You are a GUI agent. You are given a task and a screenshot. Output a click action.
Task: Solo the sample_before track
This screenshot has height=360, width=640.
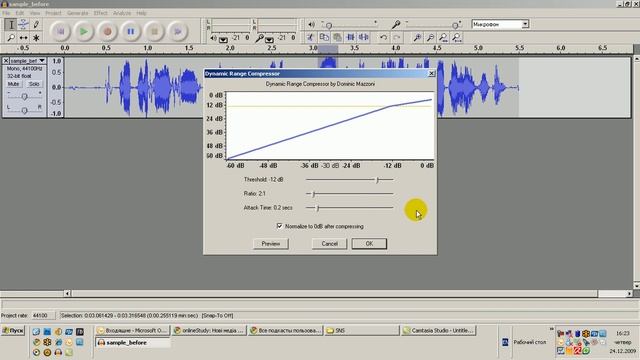coord(34,84)
